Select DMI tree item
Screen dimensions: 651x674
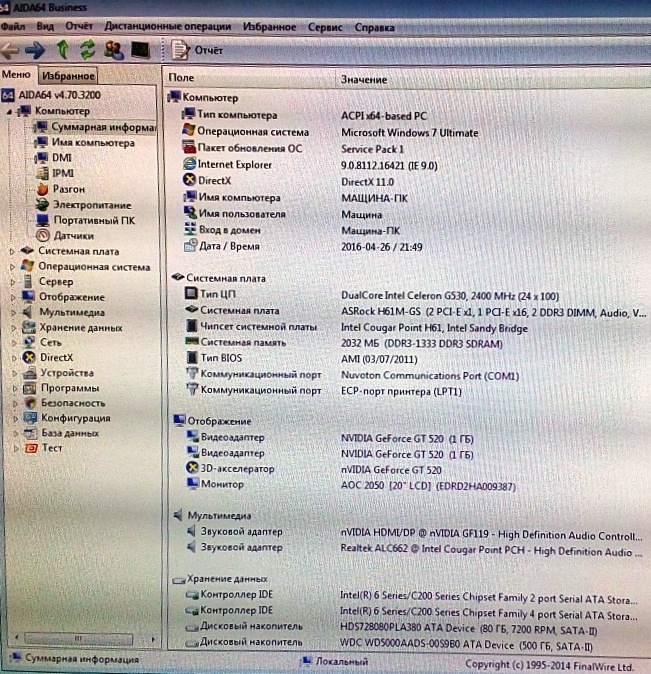(x=54, y=158)
